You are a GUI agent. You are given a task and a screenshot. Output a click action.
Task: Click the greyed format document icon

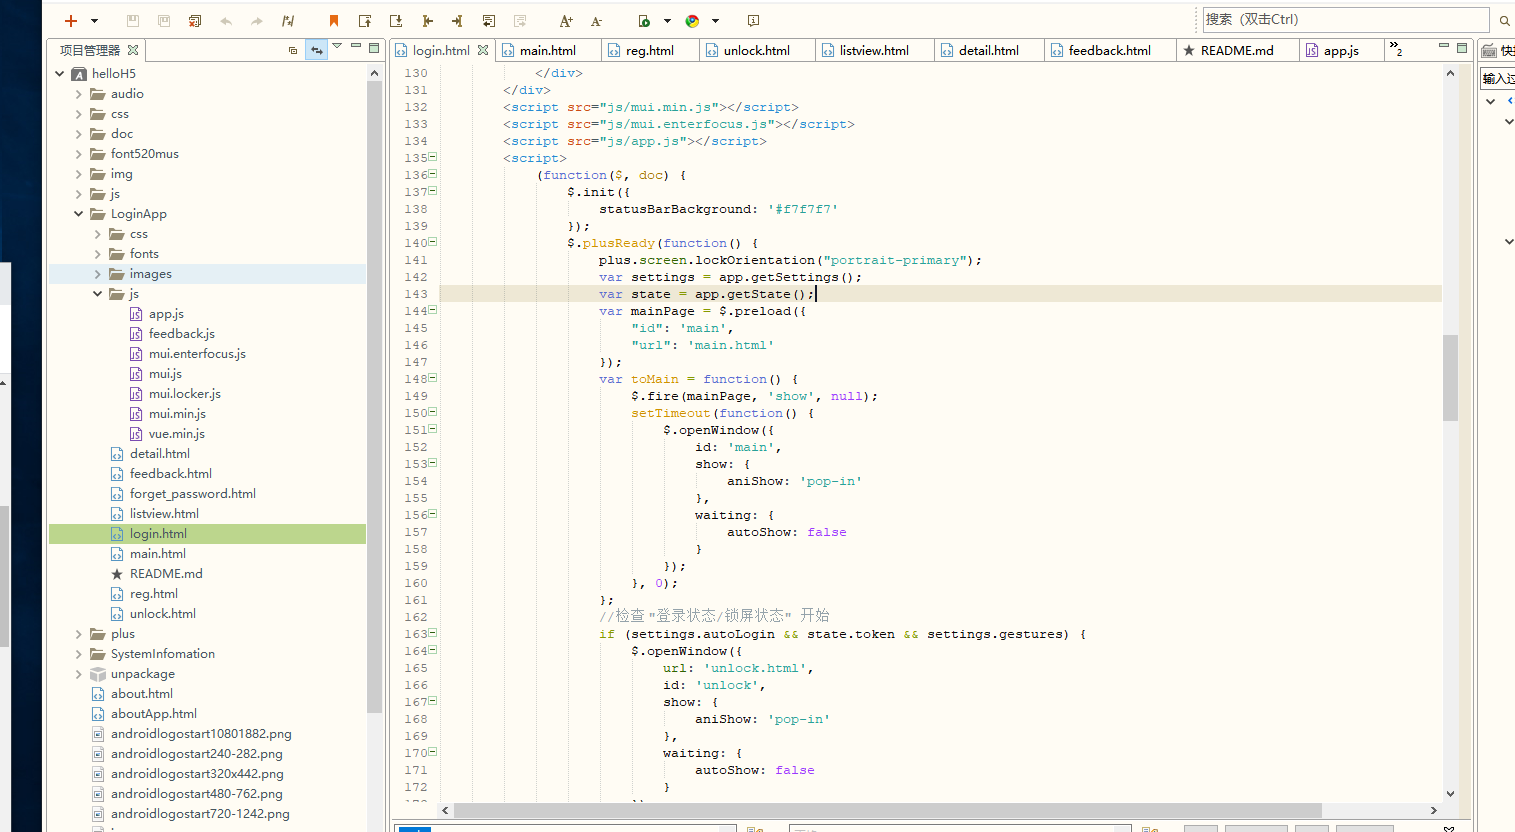coord(520,21)
